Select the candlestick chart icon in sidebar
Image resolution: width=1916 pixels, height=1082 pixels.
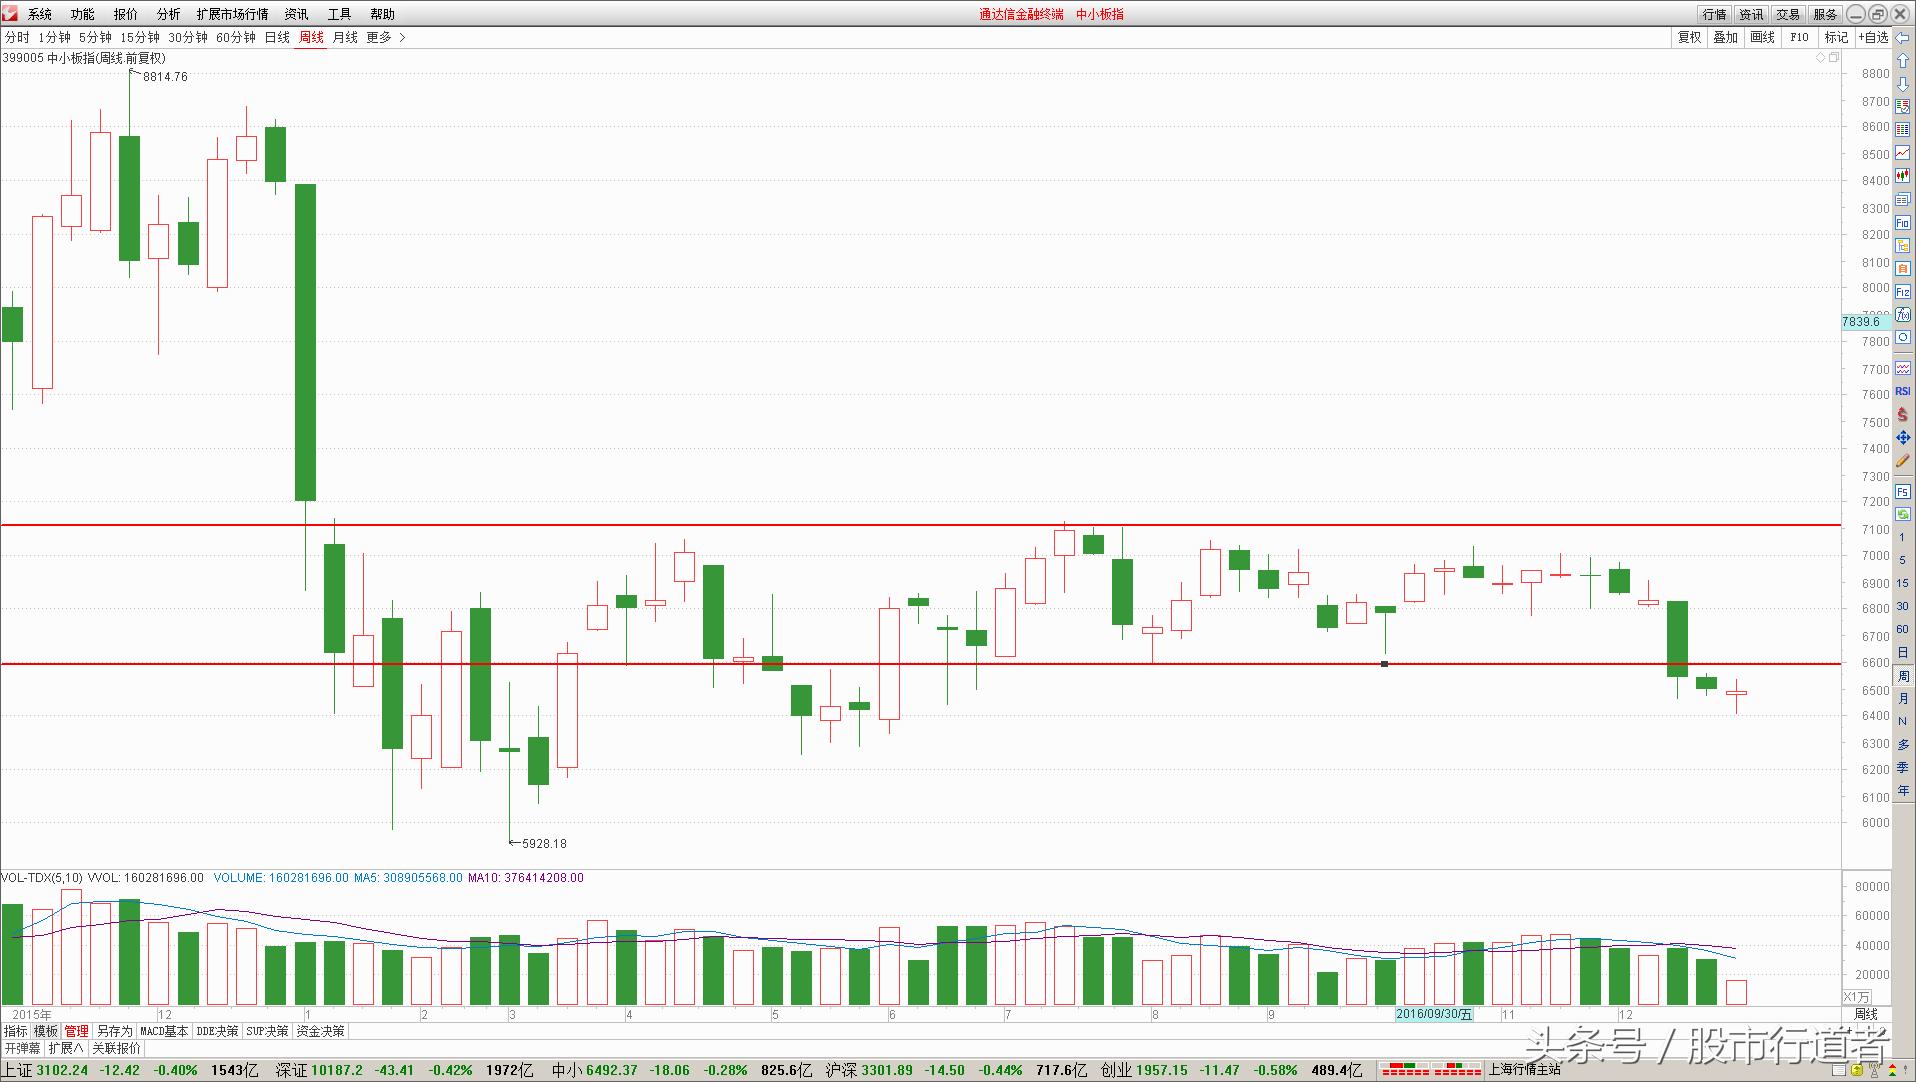point(1903,176)
